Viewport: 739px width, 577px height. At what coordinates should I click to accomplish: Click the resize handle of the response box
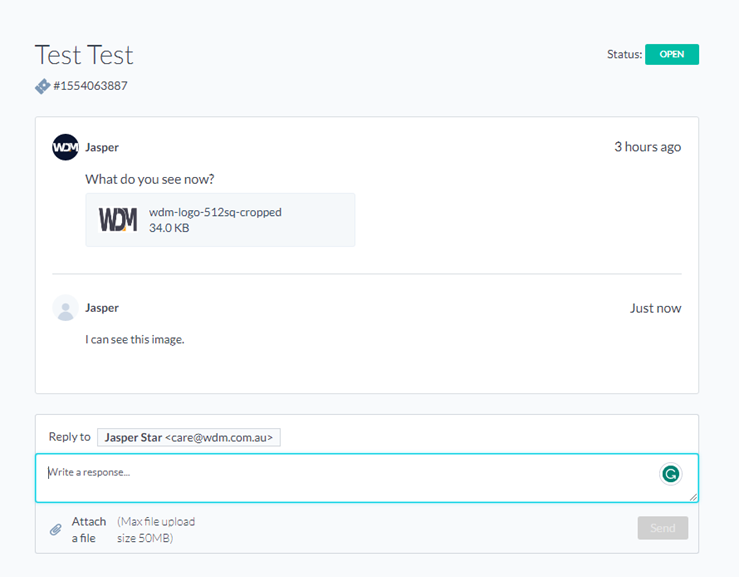pyautogui.click(x=693, y=497)
